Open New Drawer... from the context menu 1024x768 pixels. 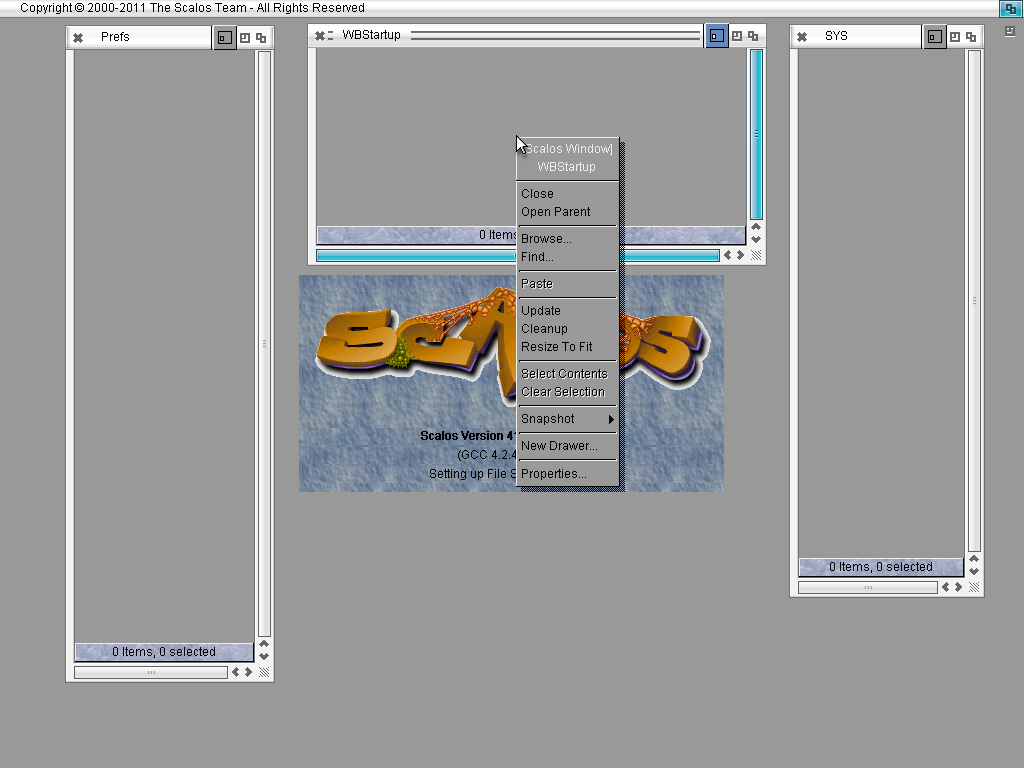coord(559,446)
